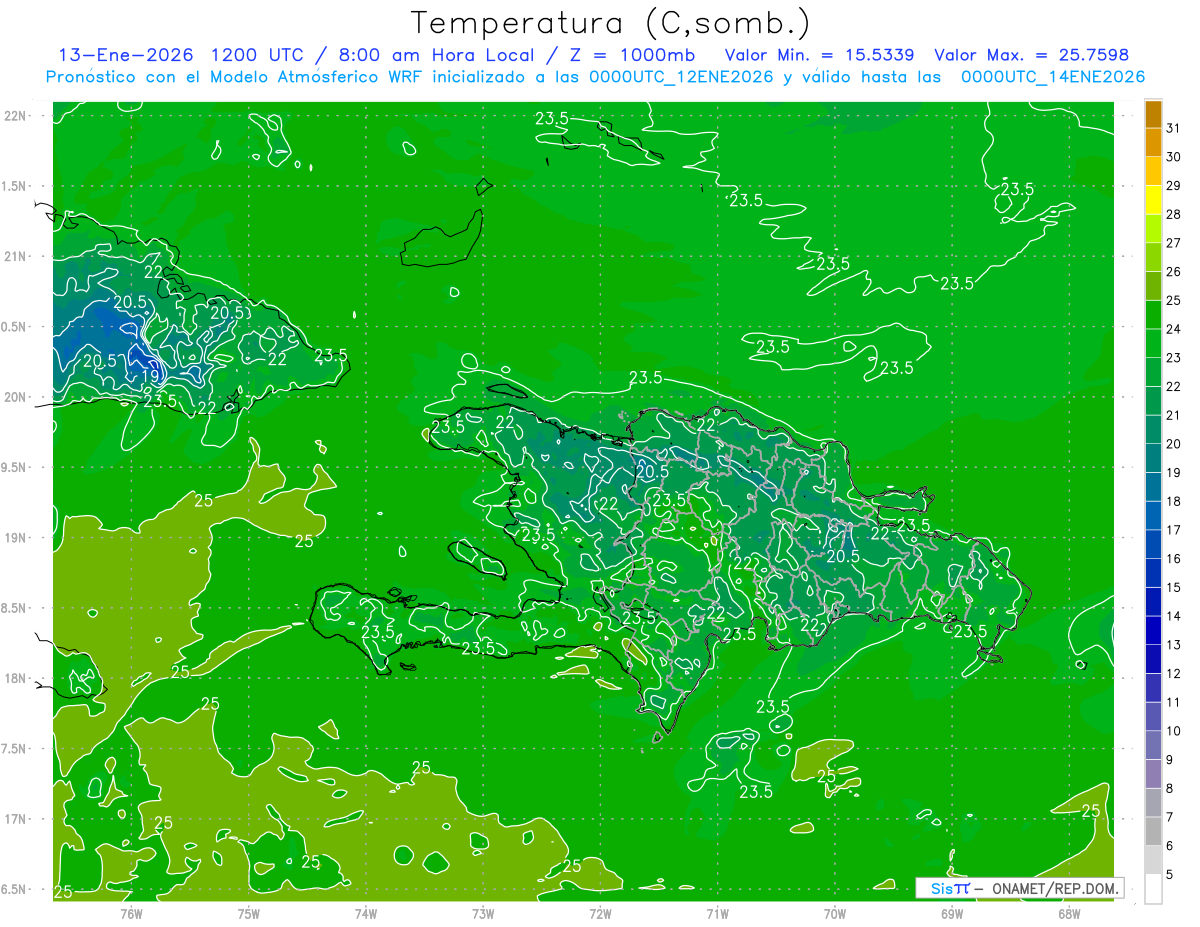Click the "15" colorbar scale label

point(1173,587)
